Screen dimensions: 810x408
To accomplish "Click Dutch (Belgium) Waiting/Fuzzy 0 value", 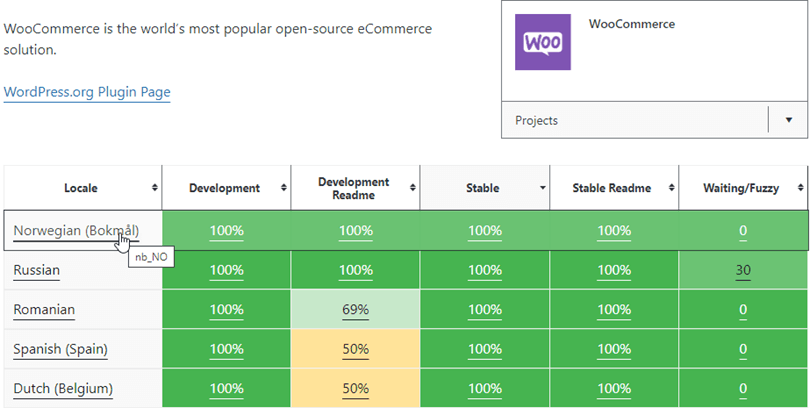I will pos(743,389).
